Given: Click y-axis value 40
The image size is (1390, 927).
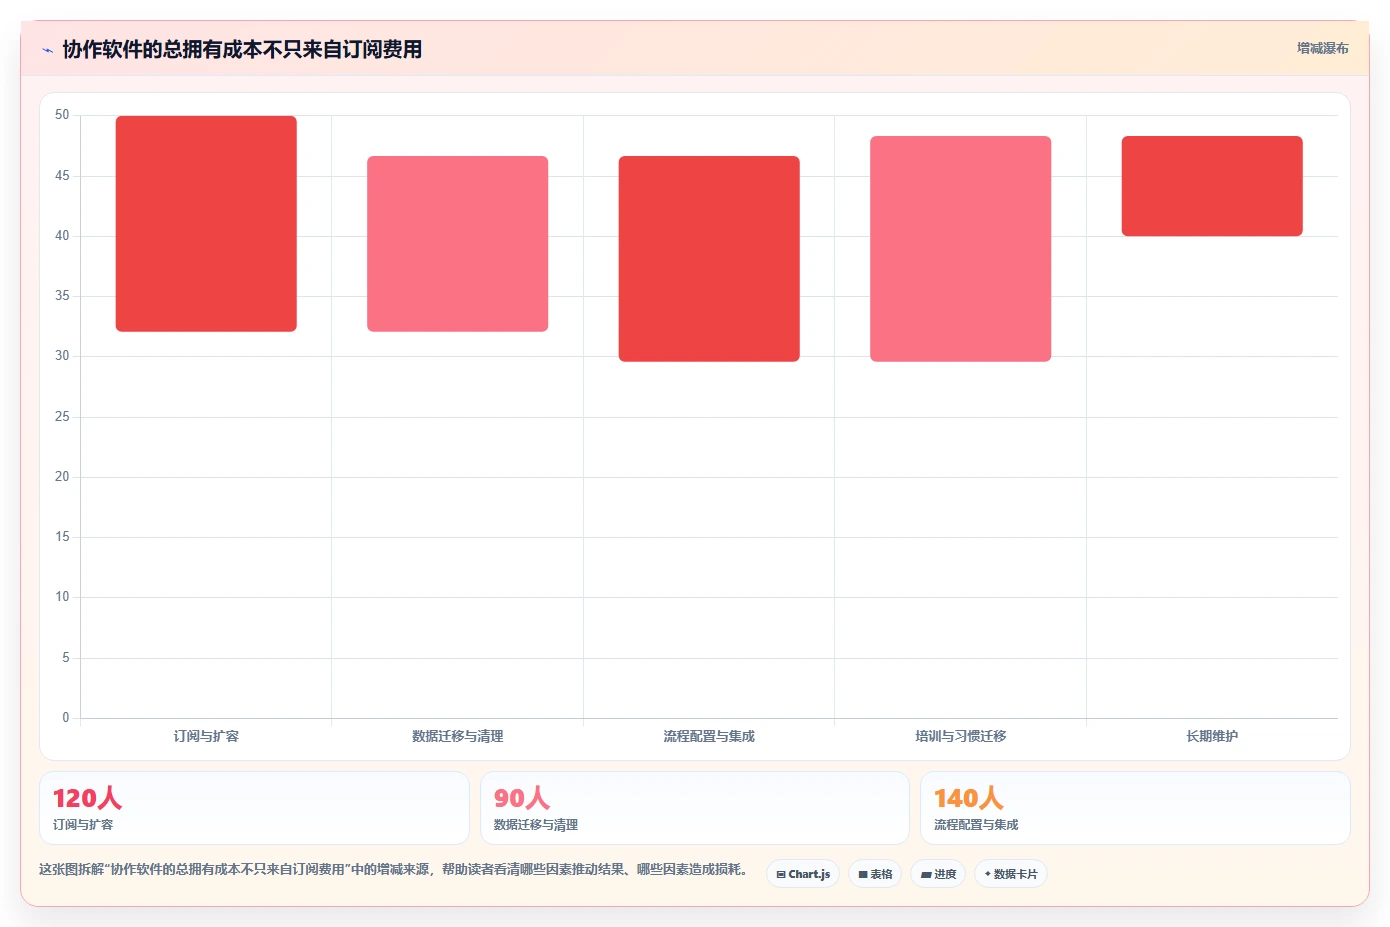Looking at the screenshot, I should point(62,236).
